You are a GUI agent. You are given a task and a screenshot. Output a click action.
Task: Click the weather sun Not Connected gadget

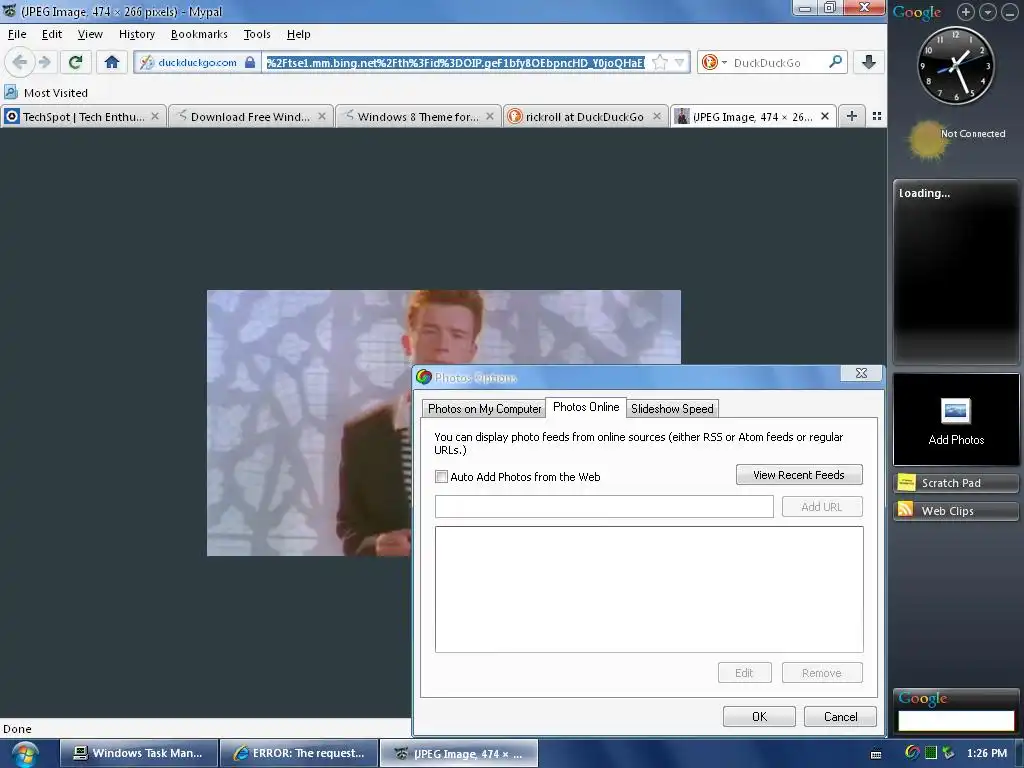pyautogui.click(x=956, y=140)
